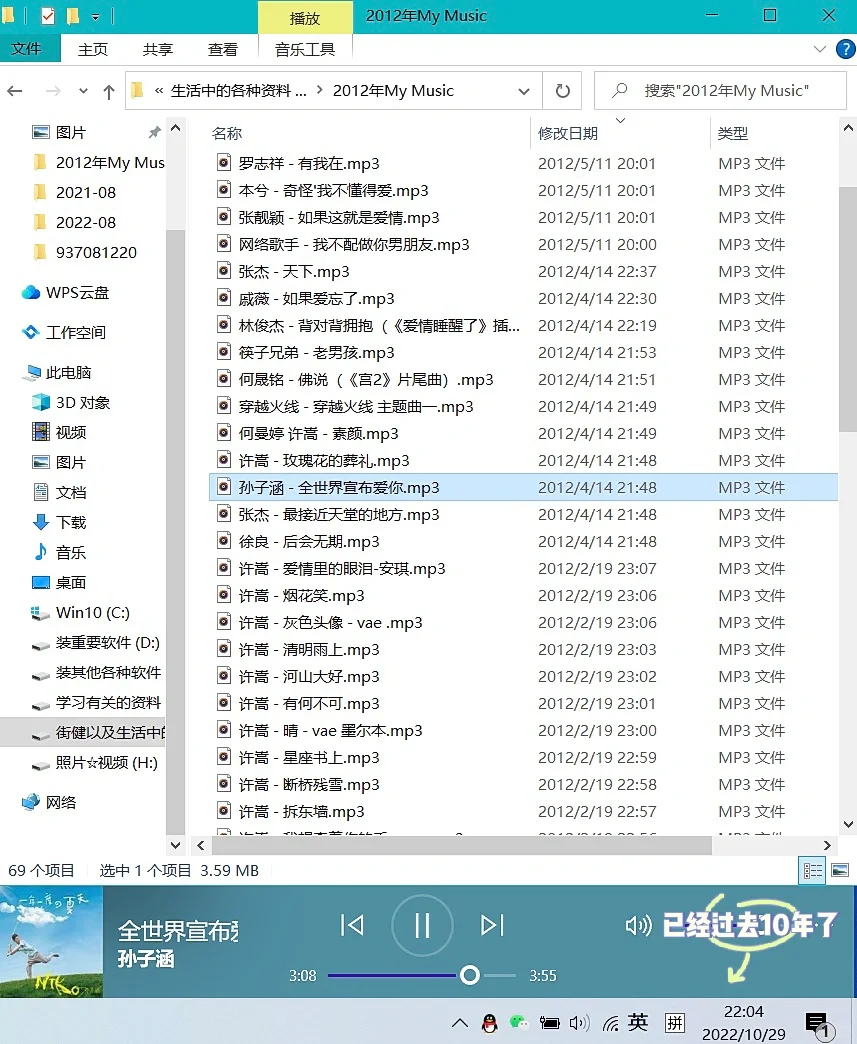The width and height of the screenshot is (857, 1044).
Task: Click inside the 搜索 search box
Action: coord(720,90)
